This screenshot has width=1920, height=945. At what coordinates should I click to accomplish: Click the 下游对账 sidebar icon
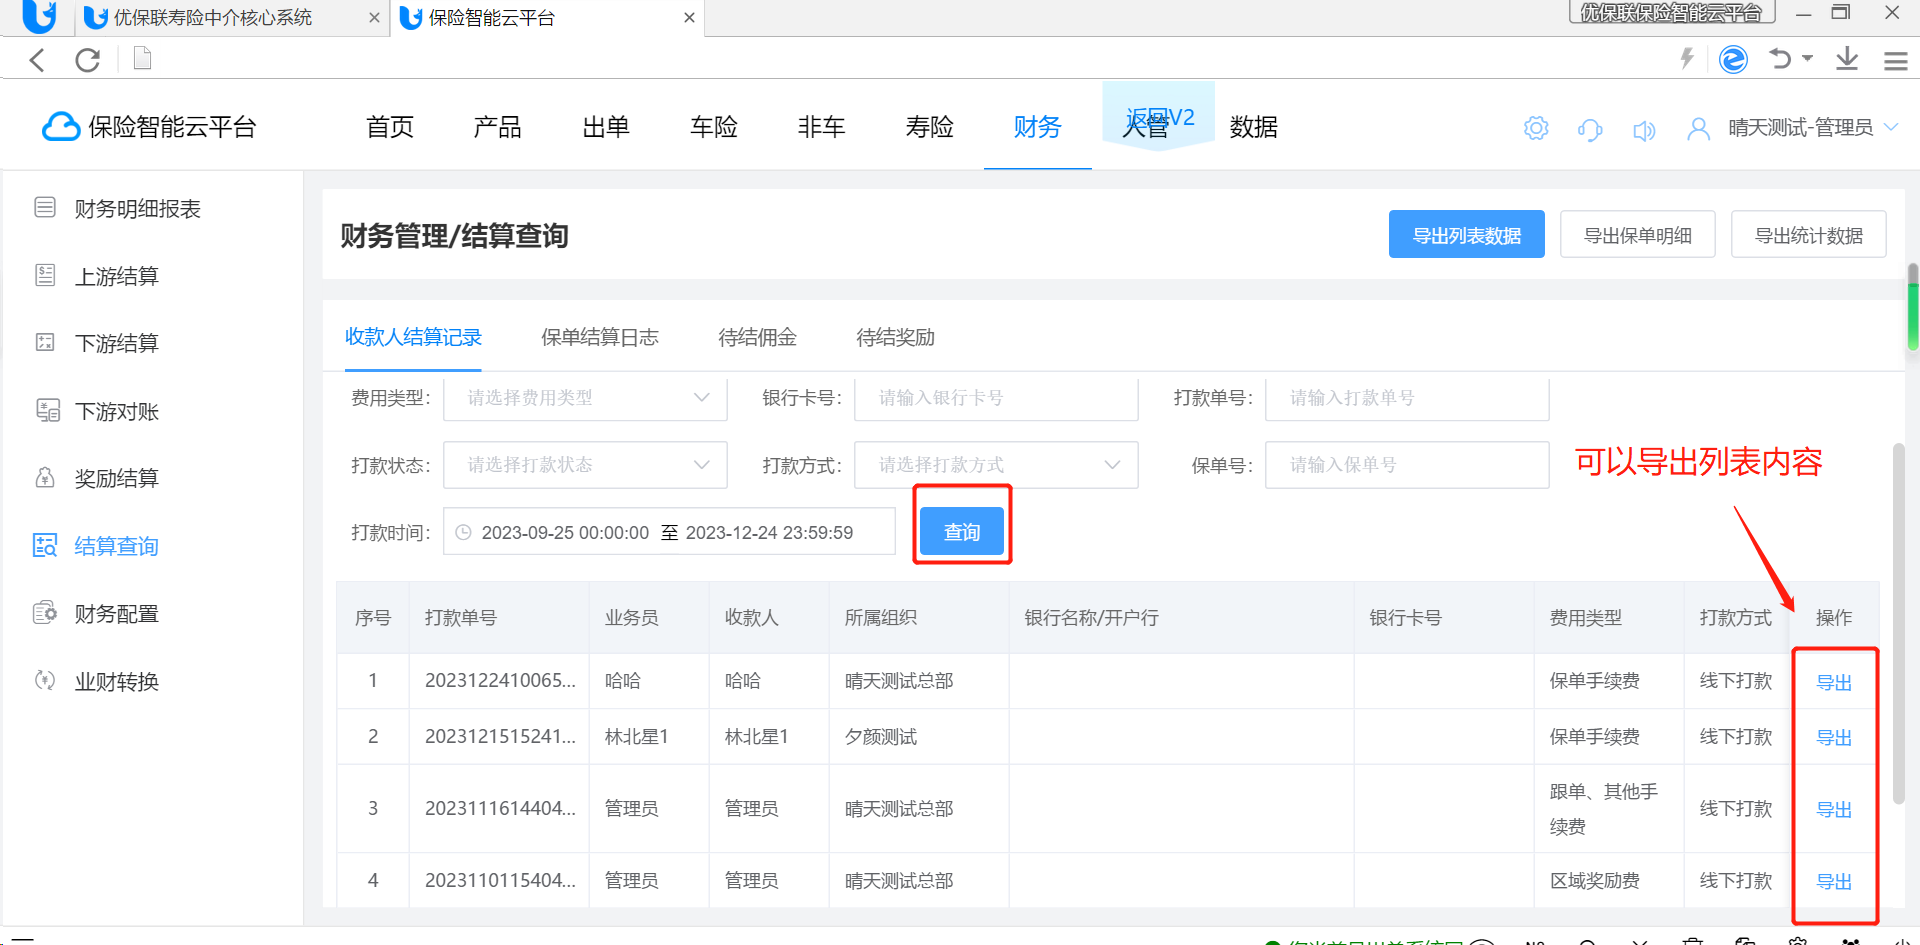click(48, 410)
